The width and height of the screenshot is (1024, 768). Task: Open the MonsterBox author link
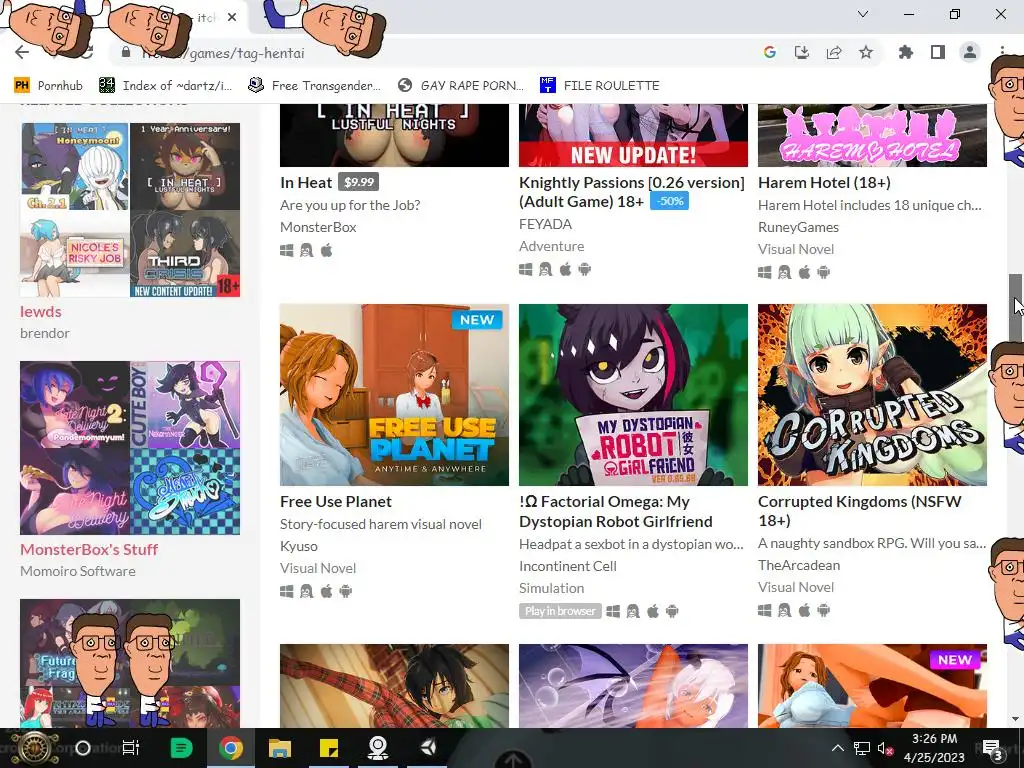click(x=318, y=227)
